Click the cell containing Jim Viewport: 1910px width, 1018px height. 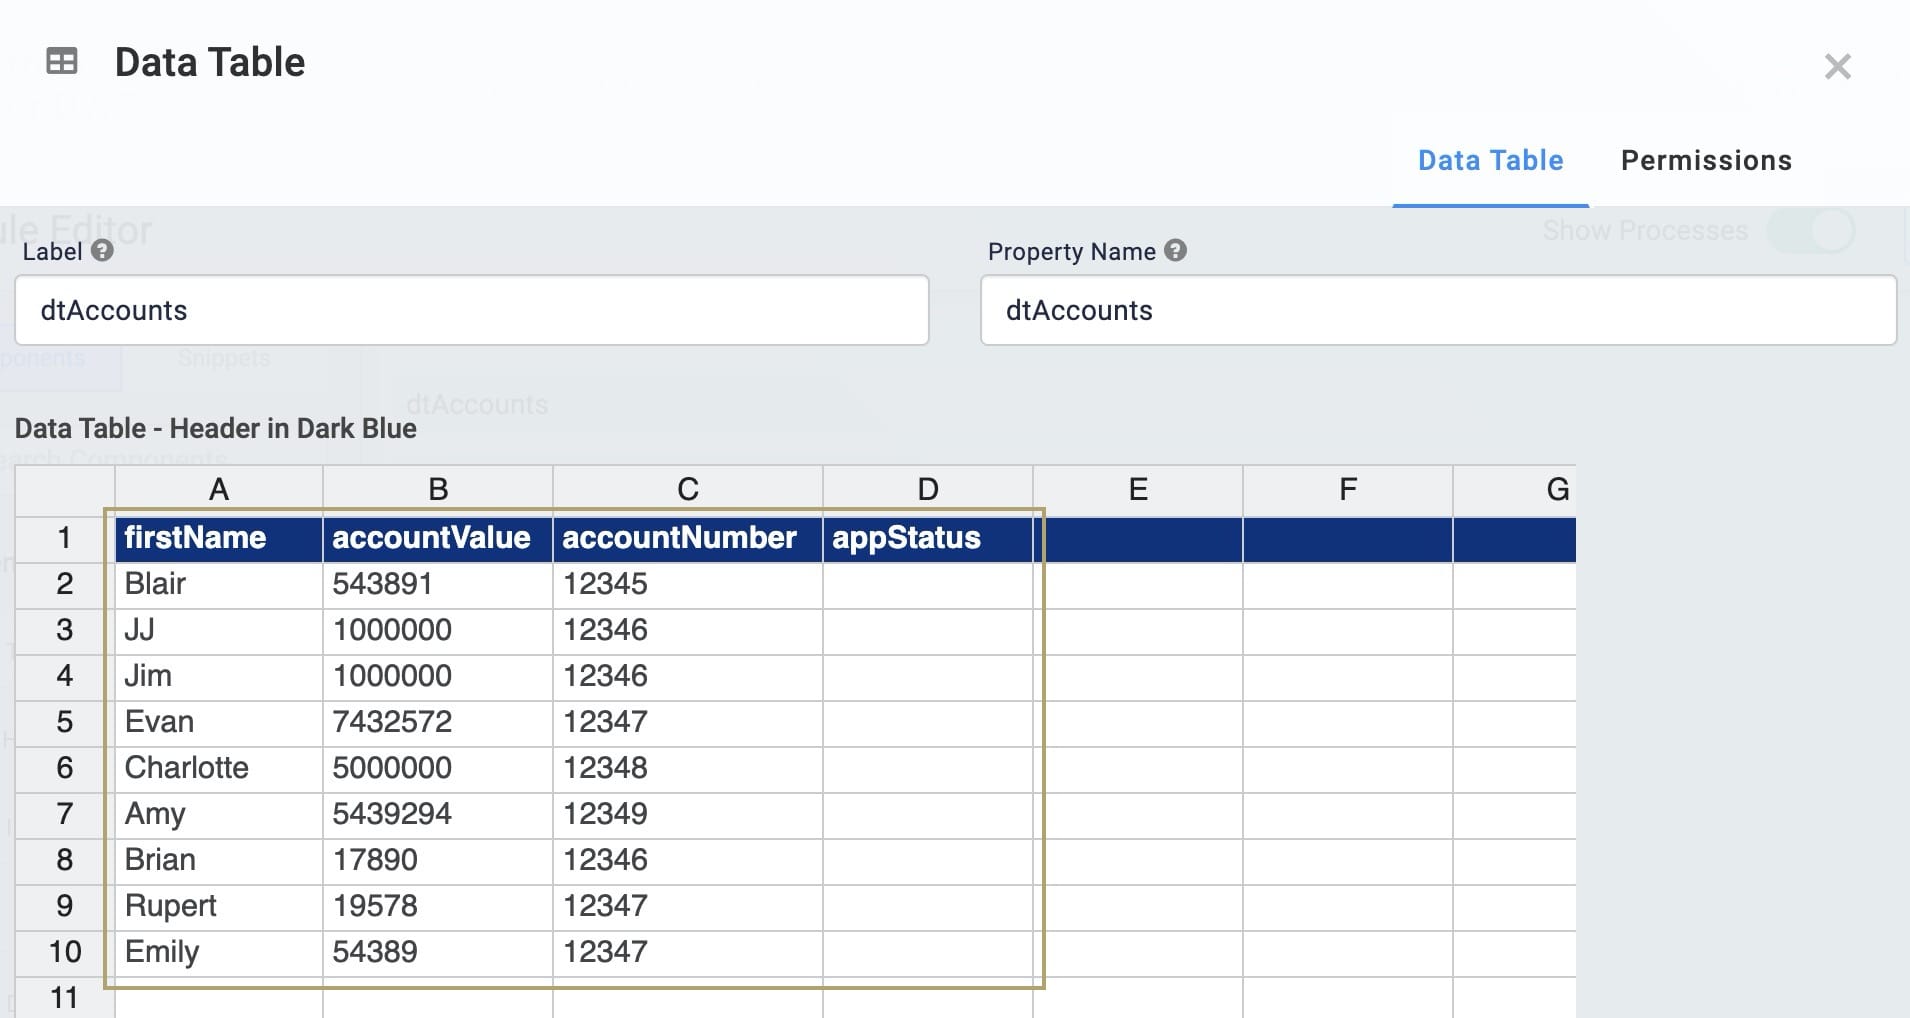click(x=219, y=677)
